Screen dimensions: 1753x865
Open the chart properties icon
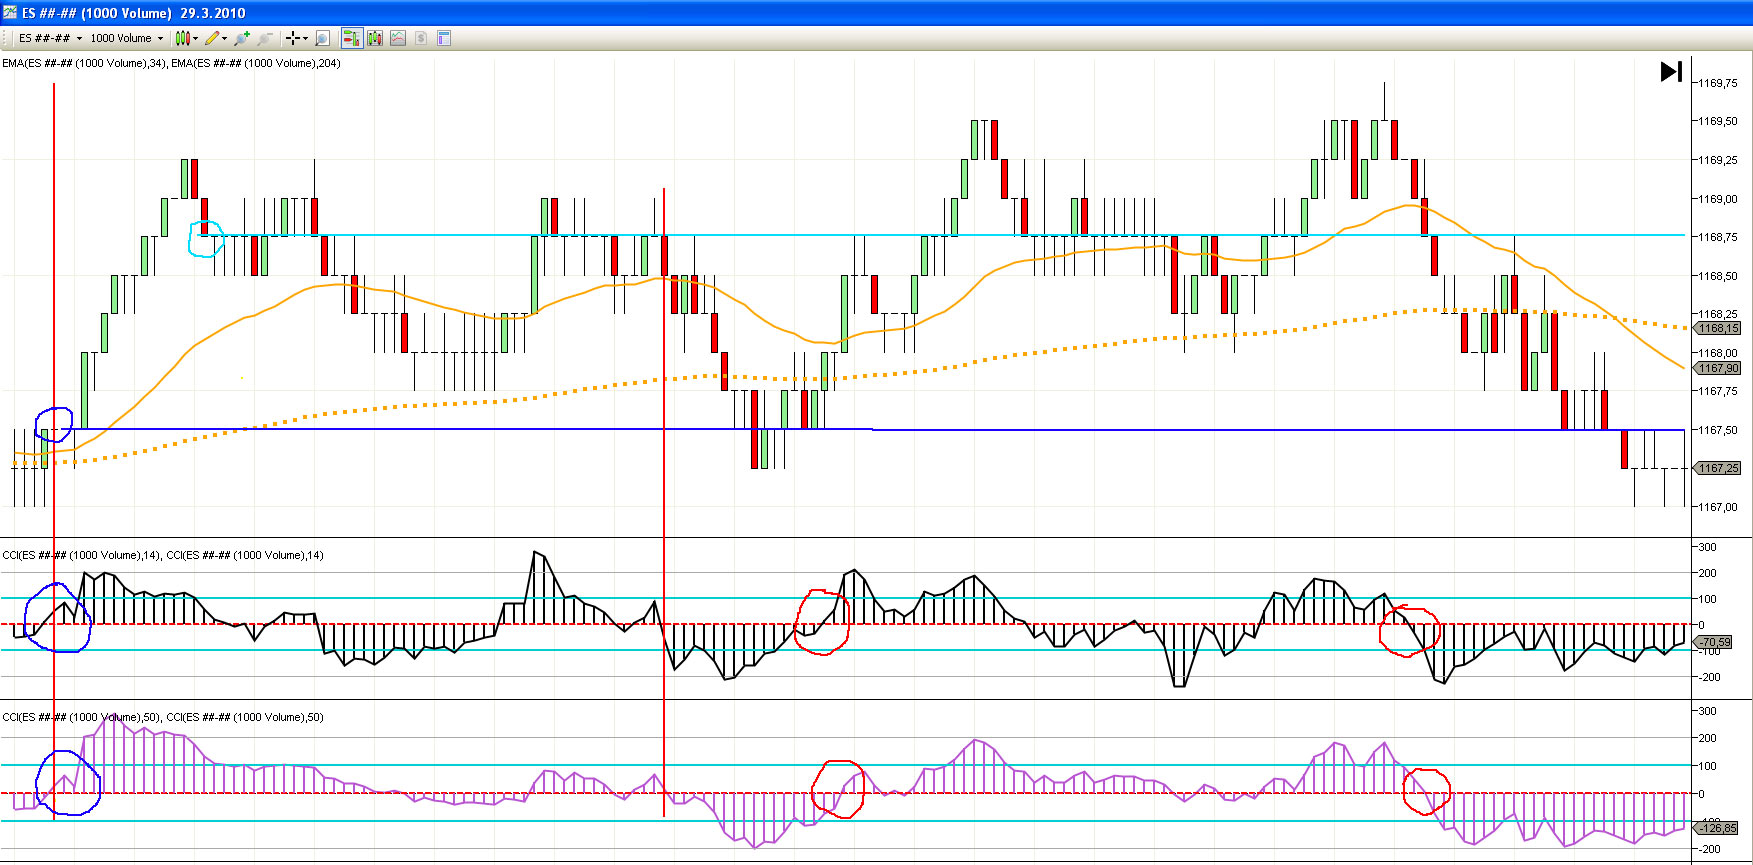click(444, 38)
